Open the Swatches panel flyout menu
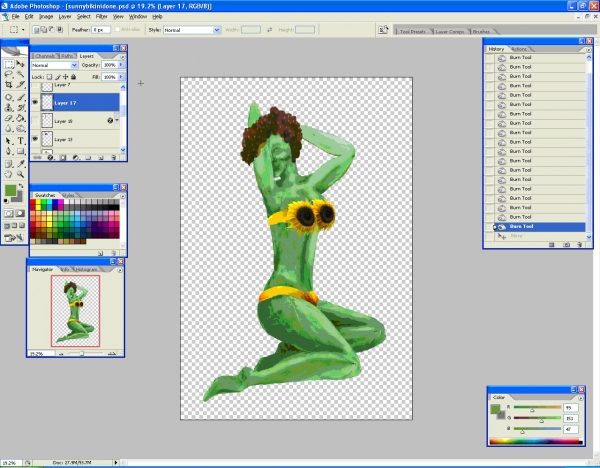This screenshot has width=600, height=468. 122,196
